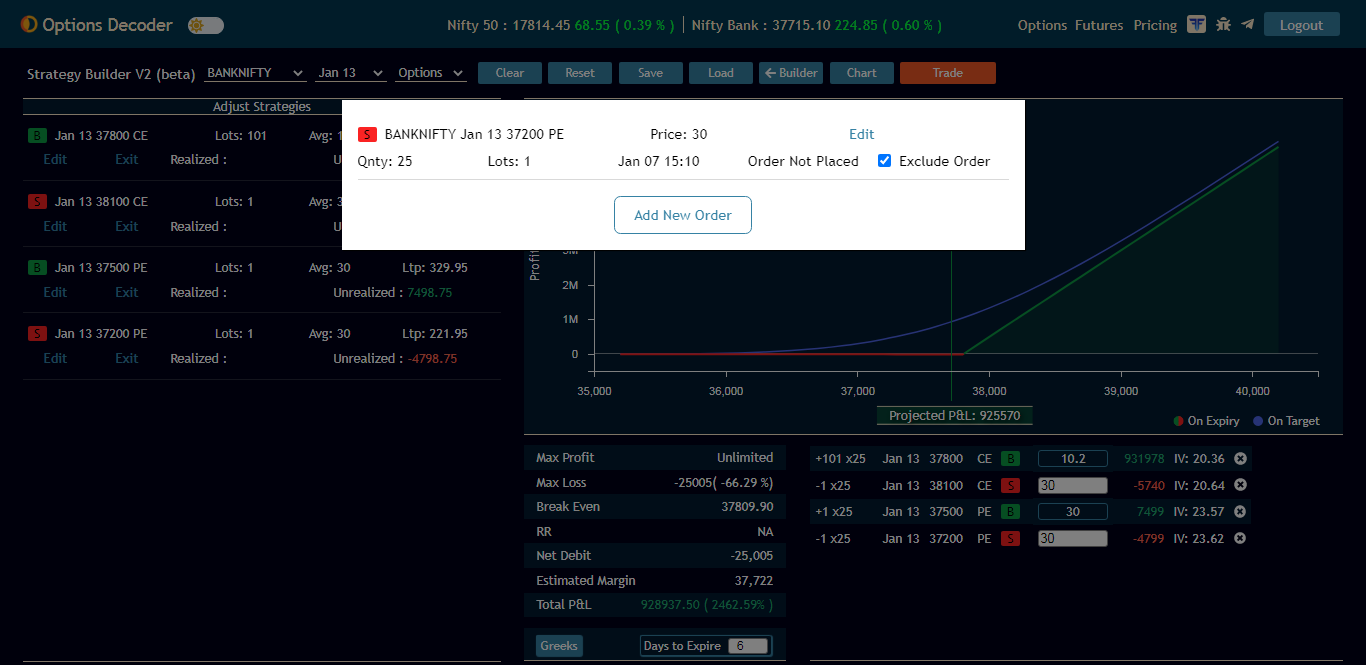Click Break Even value 37809.90
Screen dimensions: 1366x665
click(747, 506)
